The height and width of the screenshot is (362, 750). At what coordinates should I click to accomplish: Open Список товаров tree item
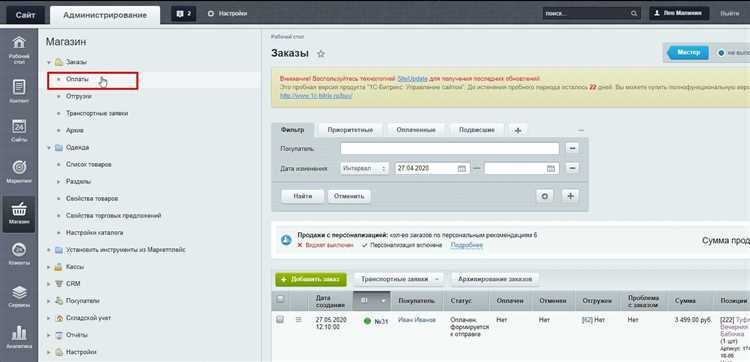tap(89, 165)
